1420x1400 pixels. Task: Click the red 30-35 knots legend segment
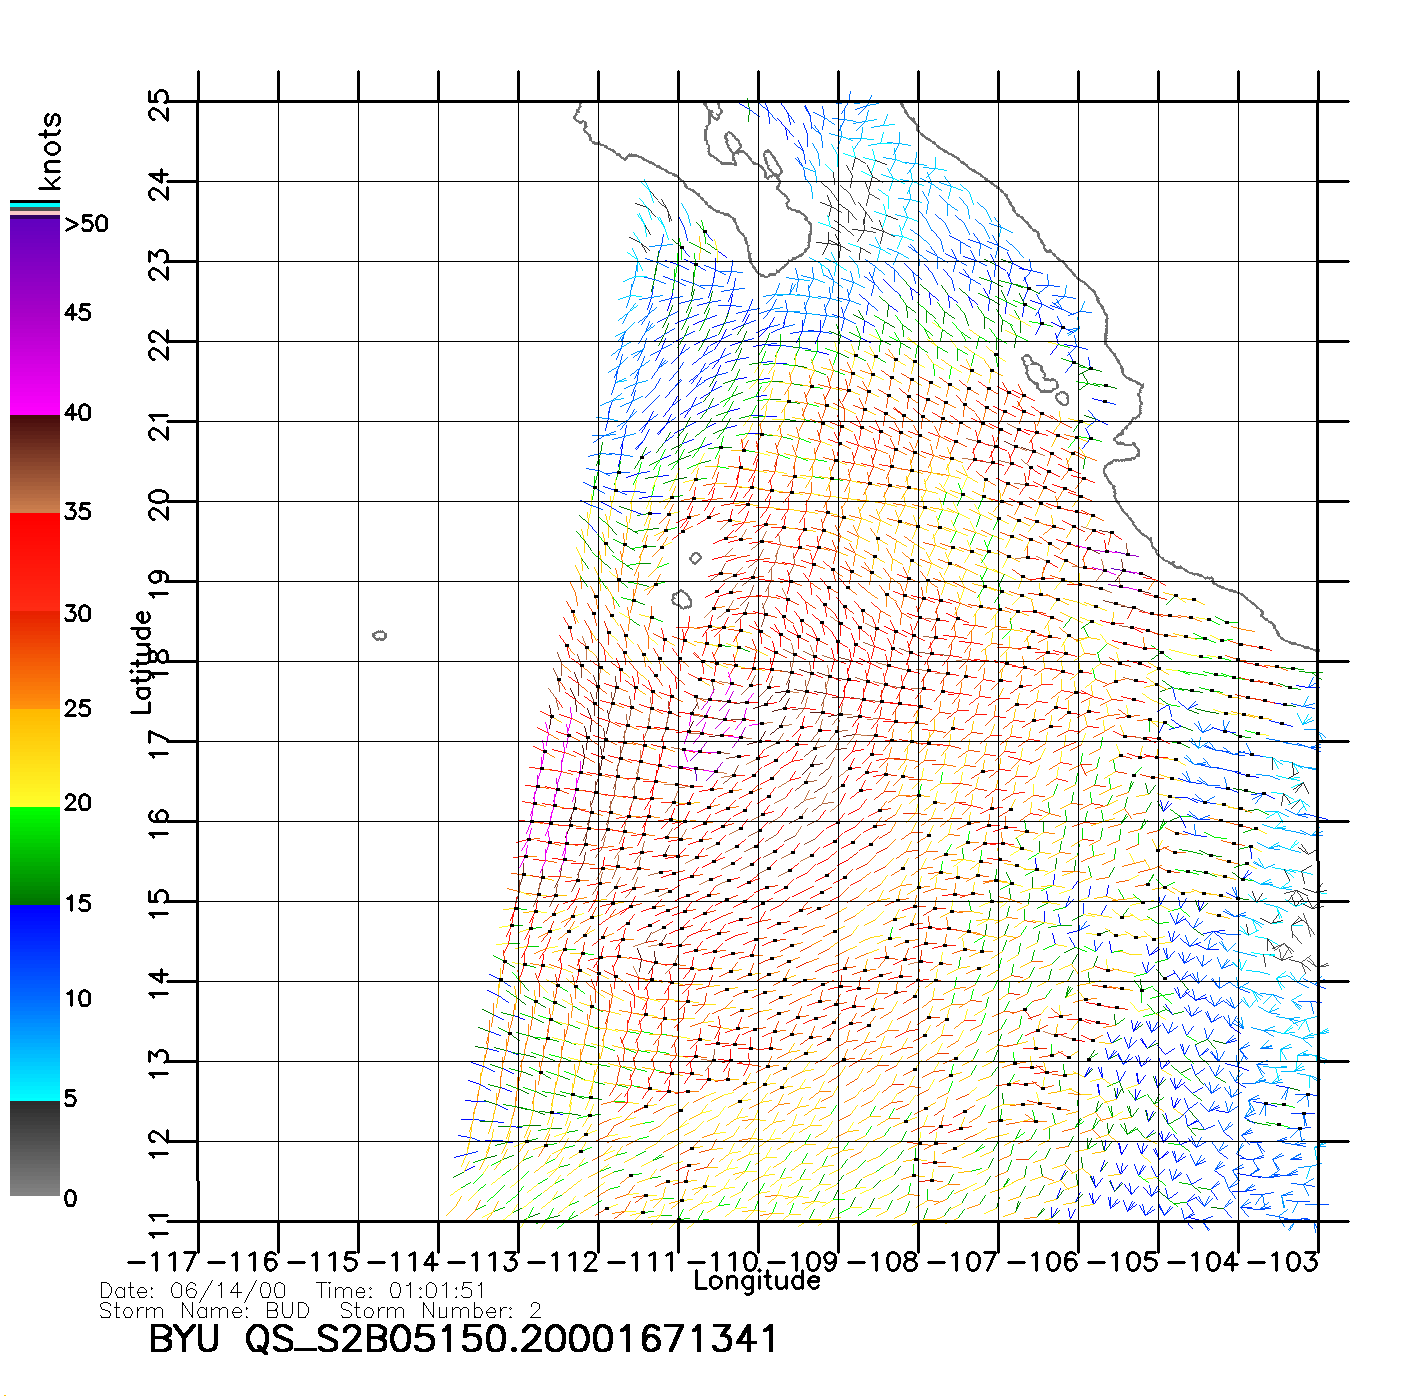pos(34,562)
